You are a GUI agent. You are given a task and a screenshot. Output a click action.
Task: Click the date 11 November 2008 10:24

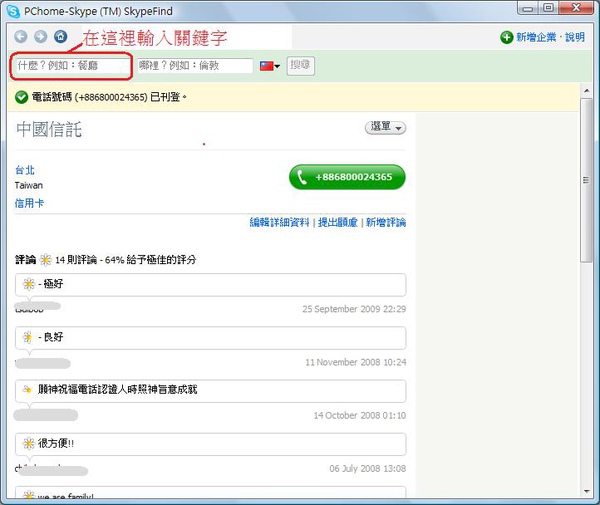(355, 362)
